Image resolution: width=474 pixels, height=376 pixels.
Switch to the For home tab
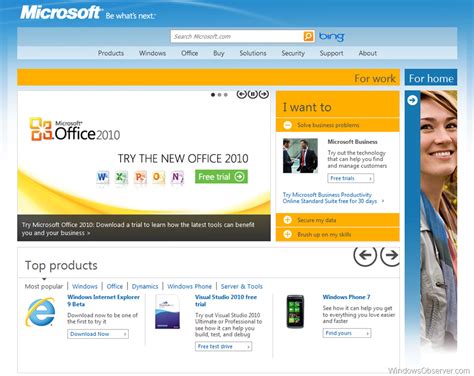coord(431,78)
